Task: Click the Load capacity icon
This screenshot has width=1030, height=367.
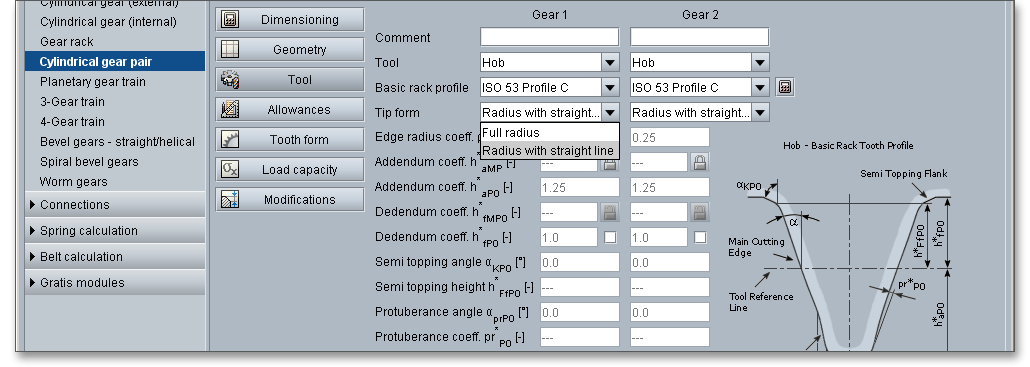Action: (x=230, y=169)
